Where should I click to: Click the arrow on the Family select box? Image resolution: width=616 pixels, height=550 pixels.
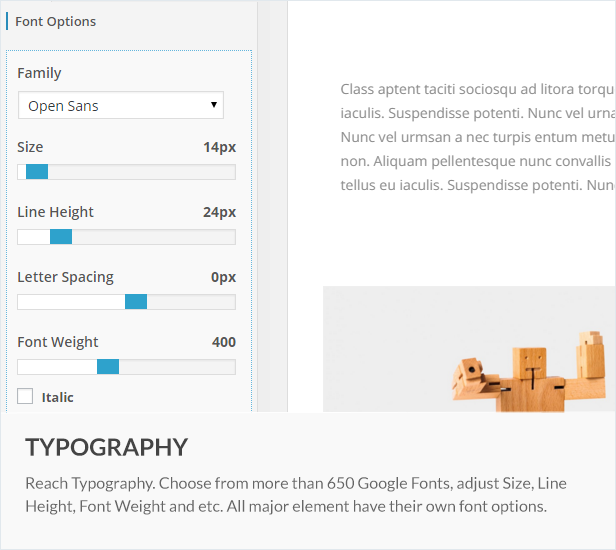tap(214, 105)
